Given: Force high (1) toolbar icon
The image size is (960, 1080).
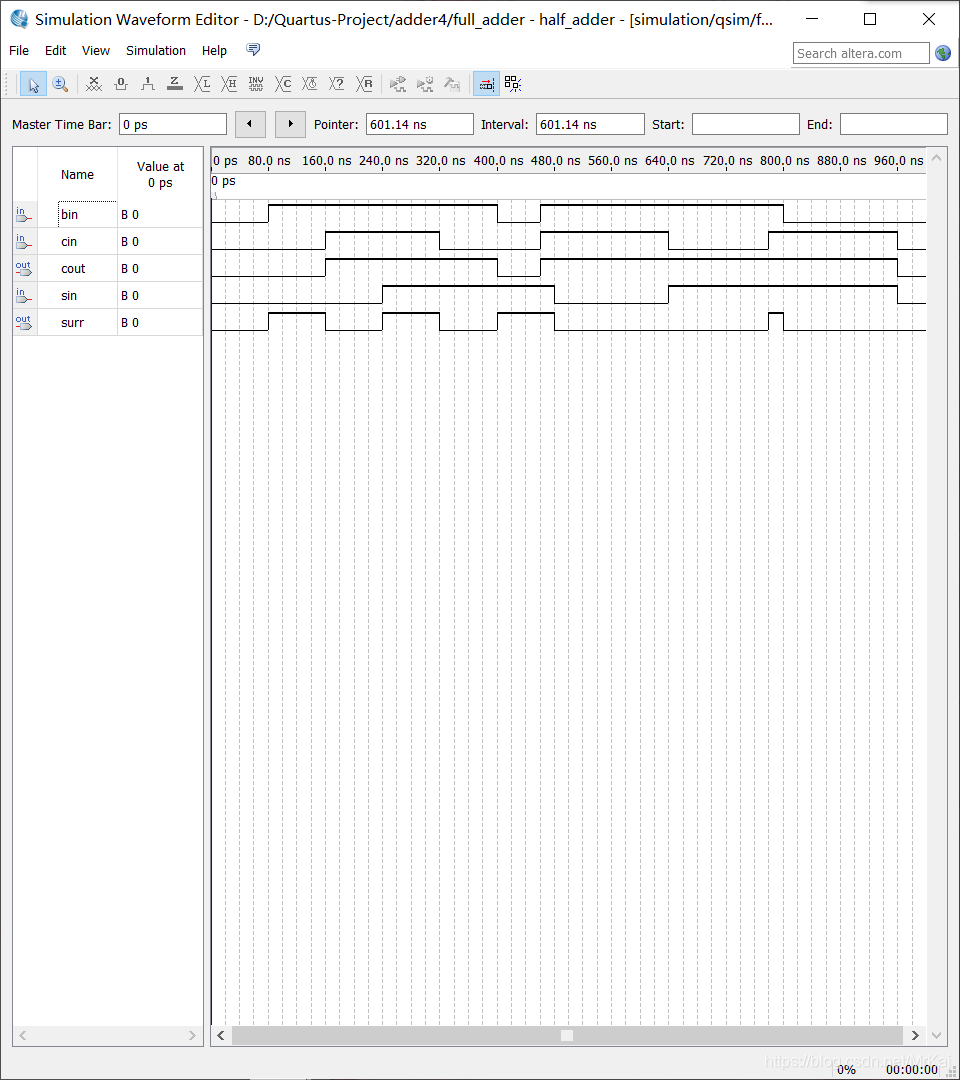Looking at the screenshot, I should [147, 84].
